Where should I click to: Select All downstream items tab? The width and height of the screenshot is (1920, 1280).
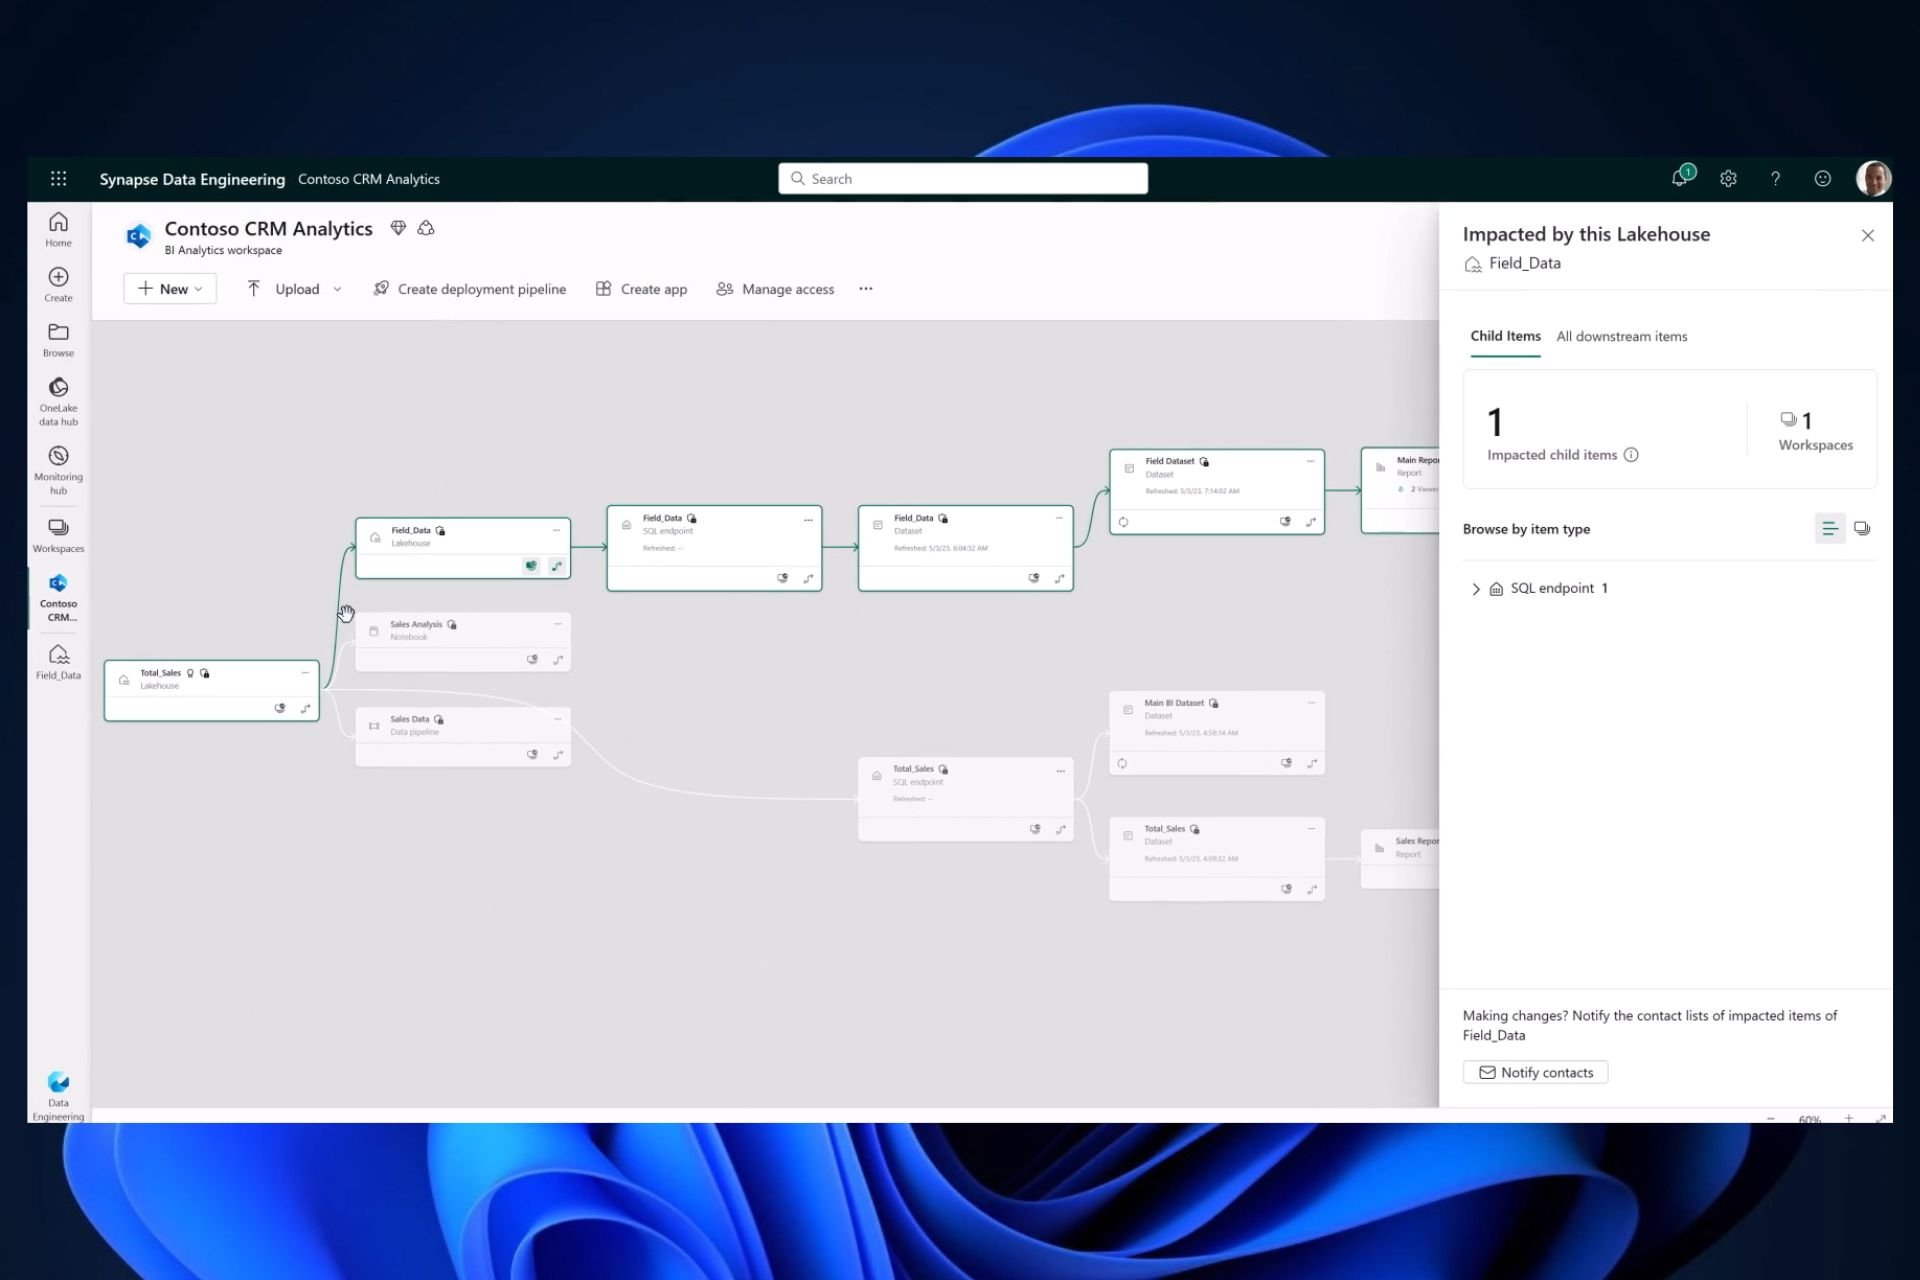tap(1622, 337)
